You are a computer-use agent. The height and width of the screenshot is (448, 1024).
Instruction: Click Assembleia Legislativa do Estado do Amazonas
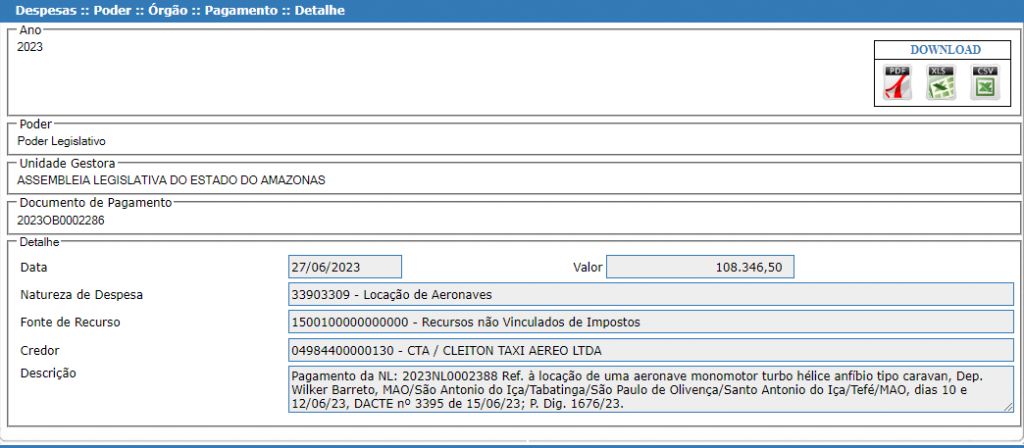(x=171, y=180)
